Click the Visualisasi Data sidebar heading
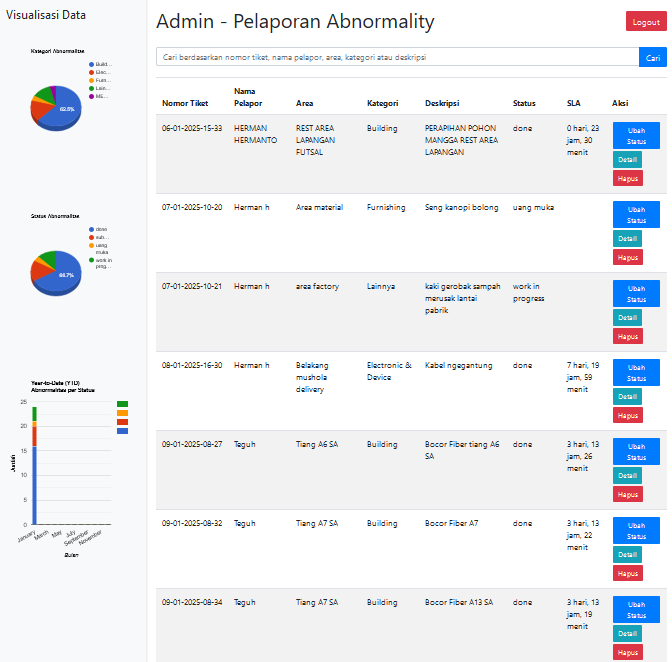Viewport: 672px width, 662px height. point(46,15)
